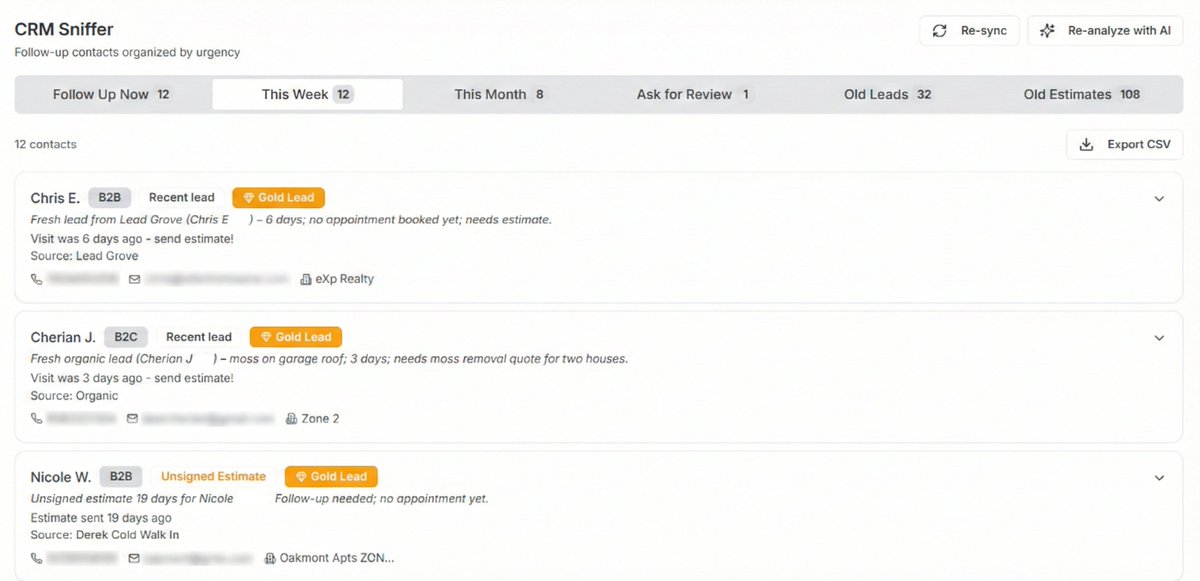This screenshot has width=1200, height=581.
Task: Click the phone icon in Chris E. card
Action: coord(37,279)
